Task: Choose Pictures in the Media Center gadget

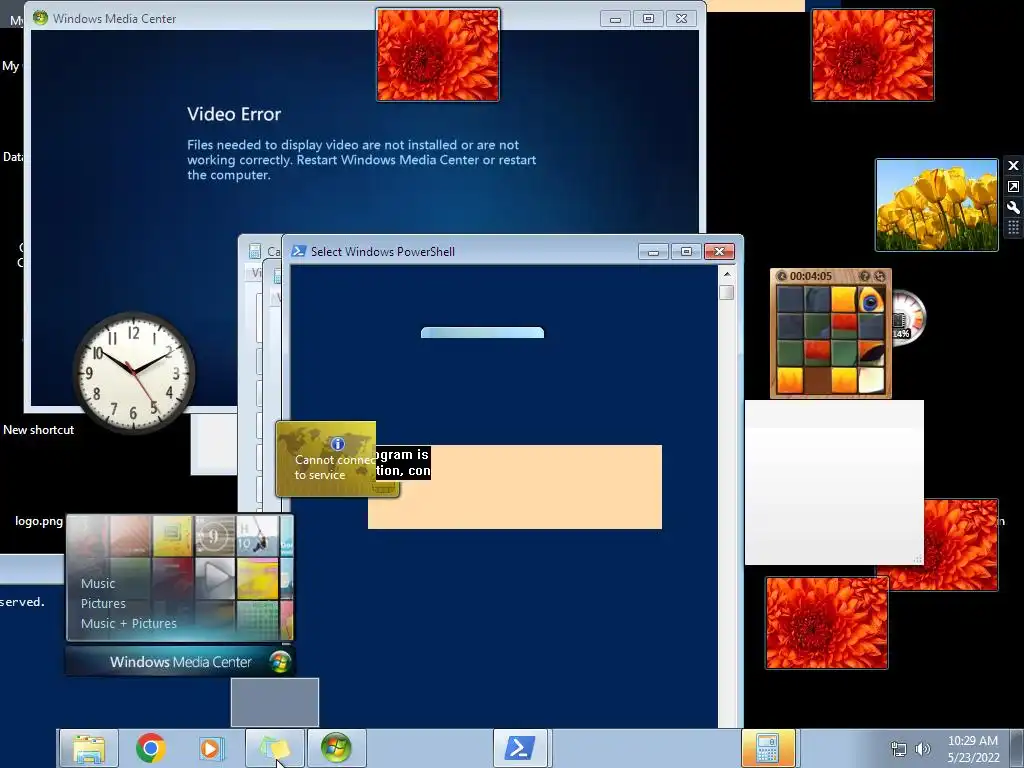Action: [103, 603]
